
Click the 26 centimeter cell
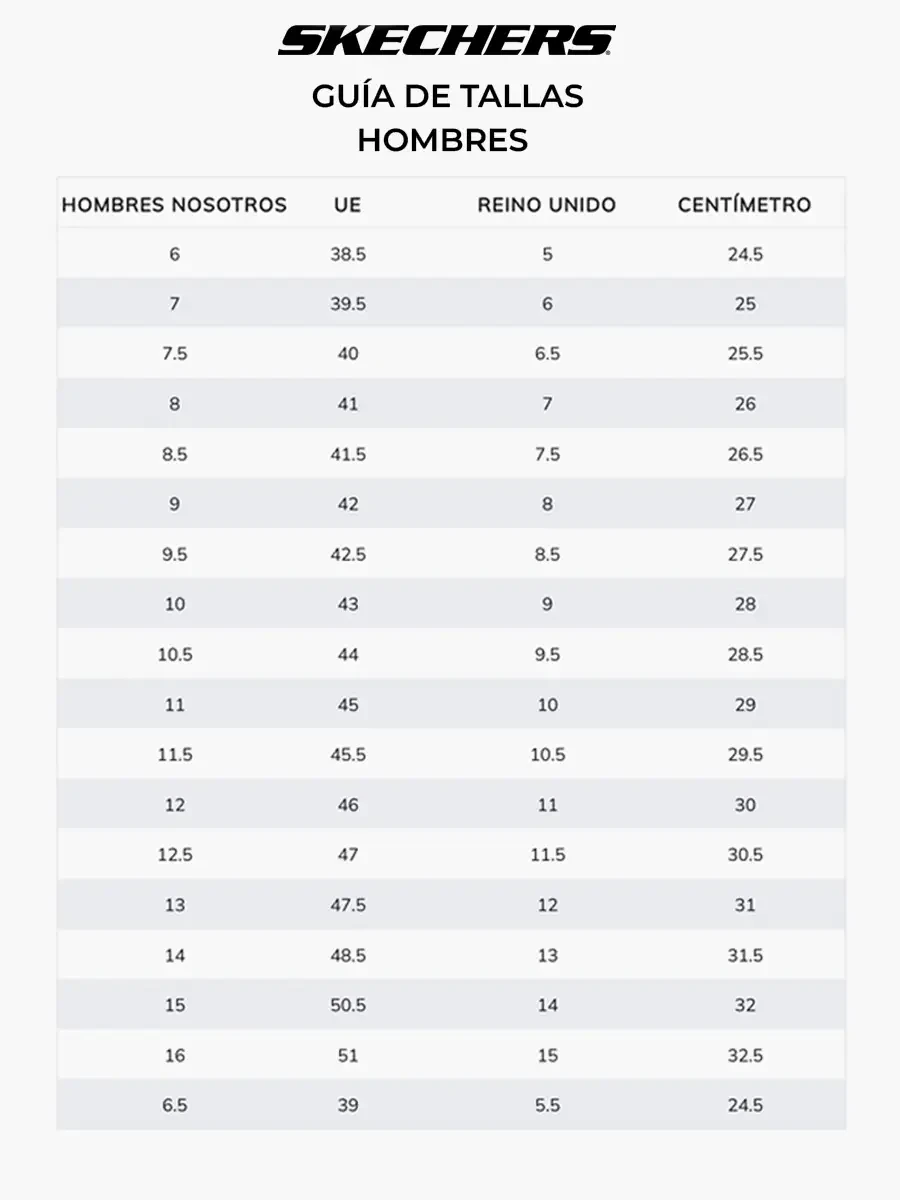click(x=745, y=404)
